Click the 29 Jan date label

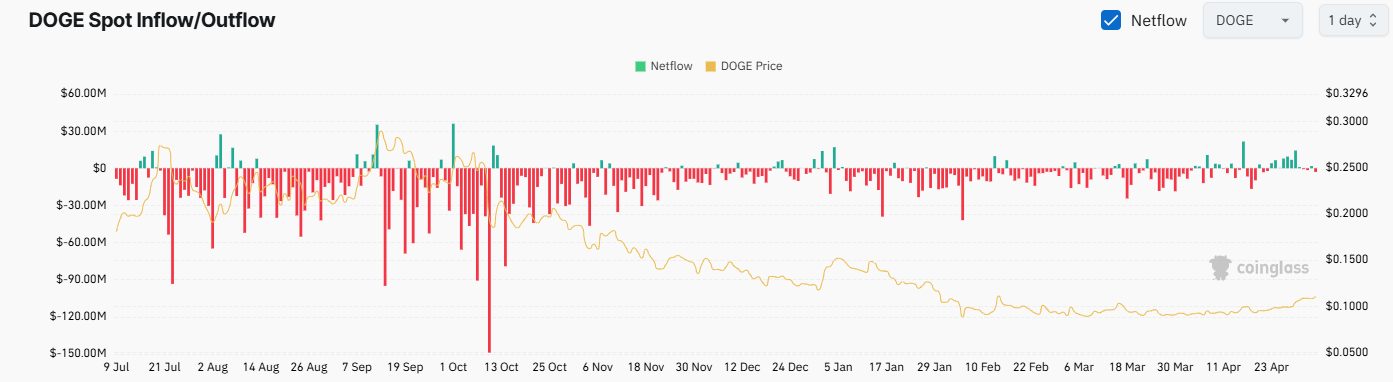pyautogui.click(x=934, y=368)
